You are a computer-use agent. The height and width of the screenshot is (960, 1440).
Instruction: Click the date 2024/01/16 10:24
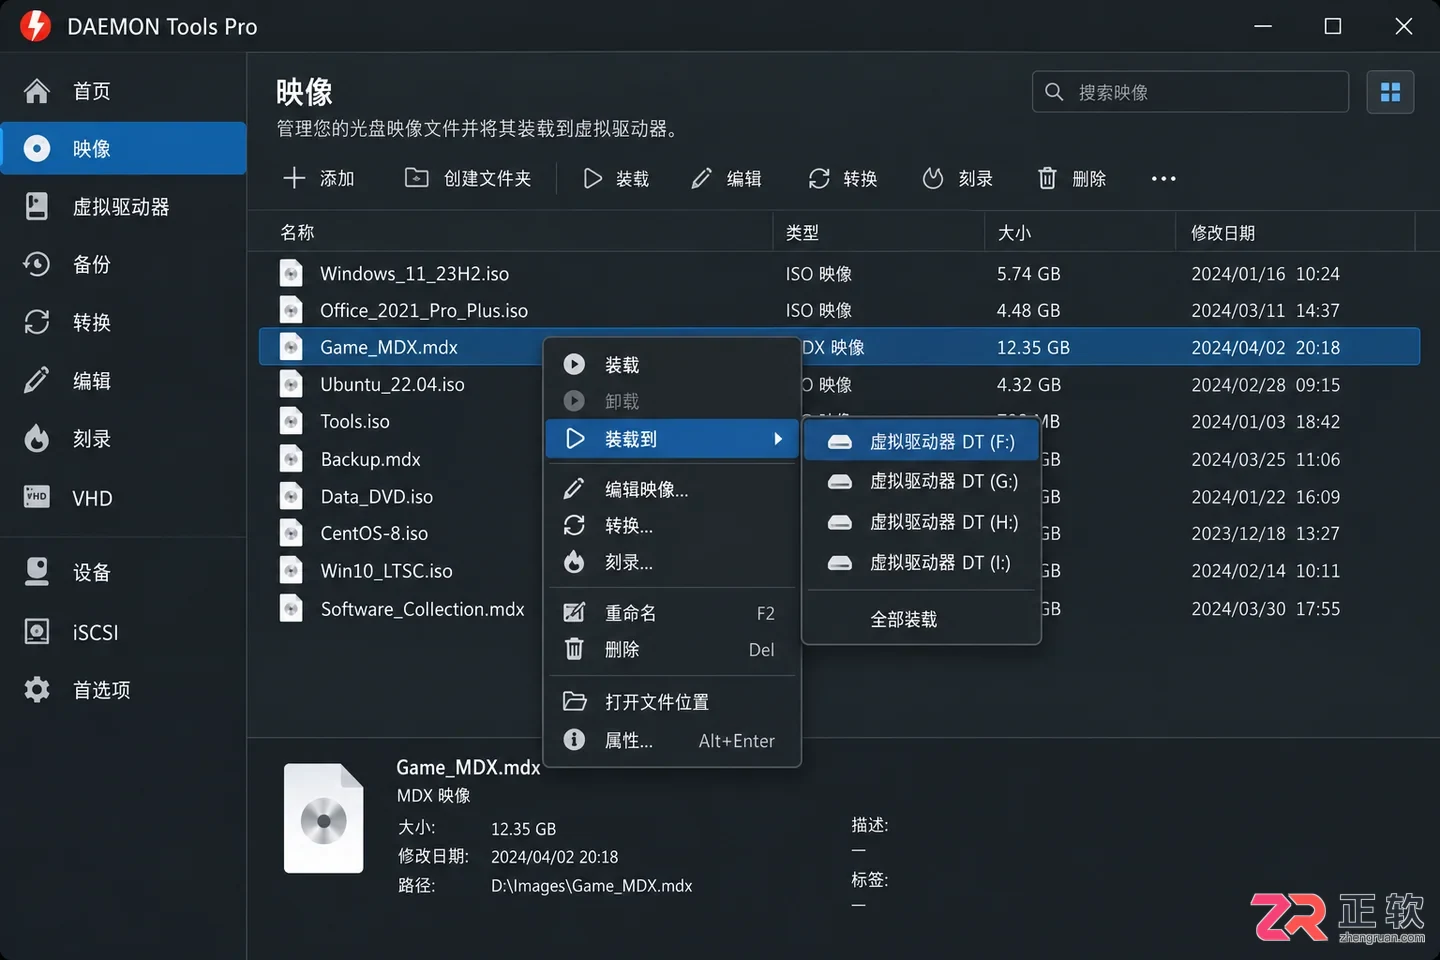1265,274
